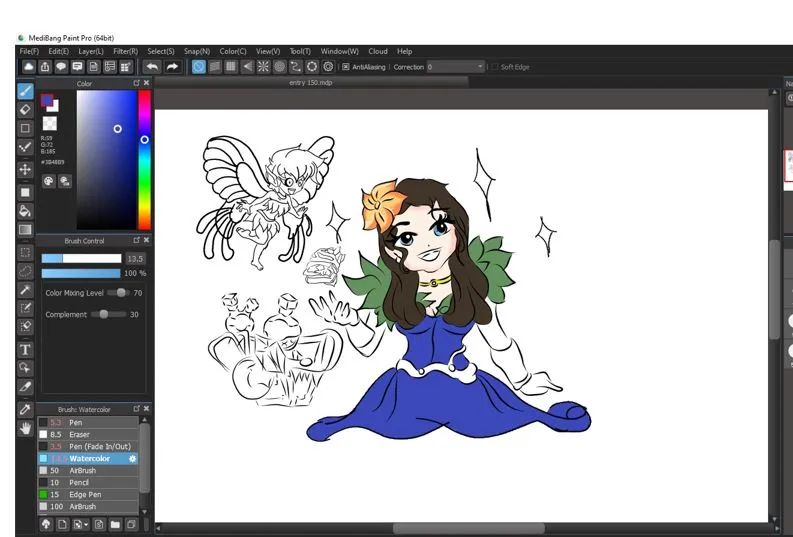The image size is (793, 537).
Task: Enable radial snap guide
Action: click(263, 67)
